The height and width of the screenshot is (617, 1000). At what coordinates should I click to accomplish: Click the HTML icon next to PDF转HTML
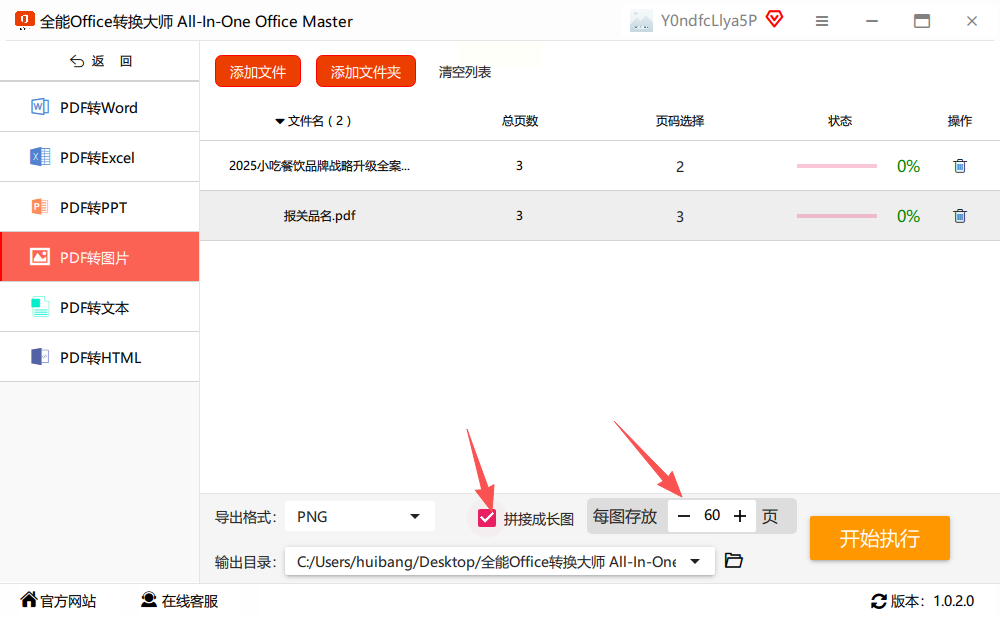click(40, 357)
